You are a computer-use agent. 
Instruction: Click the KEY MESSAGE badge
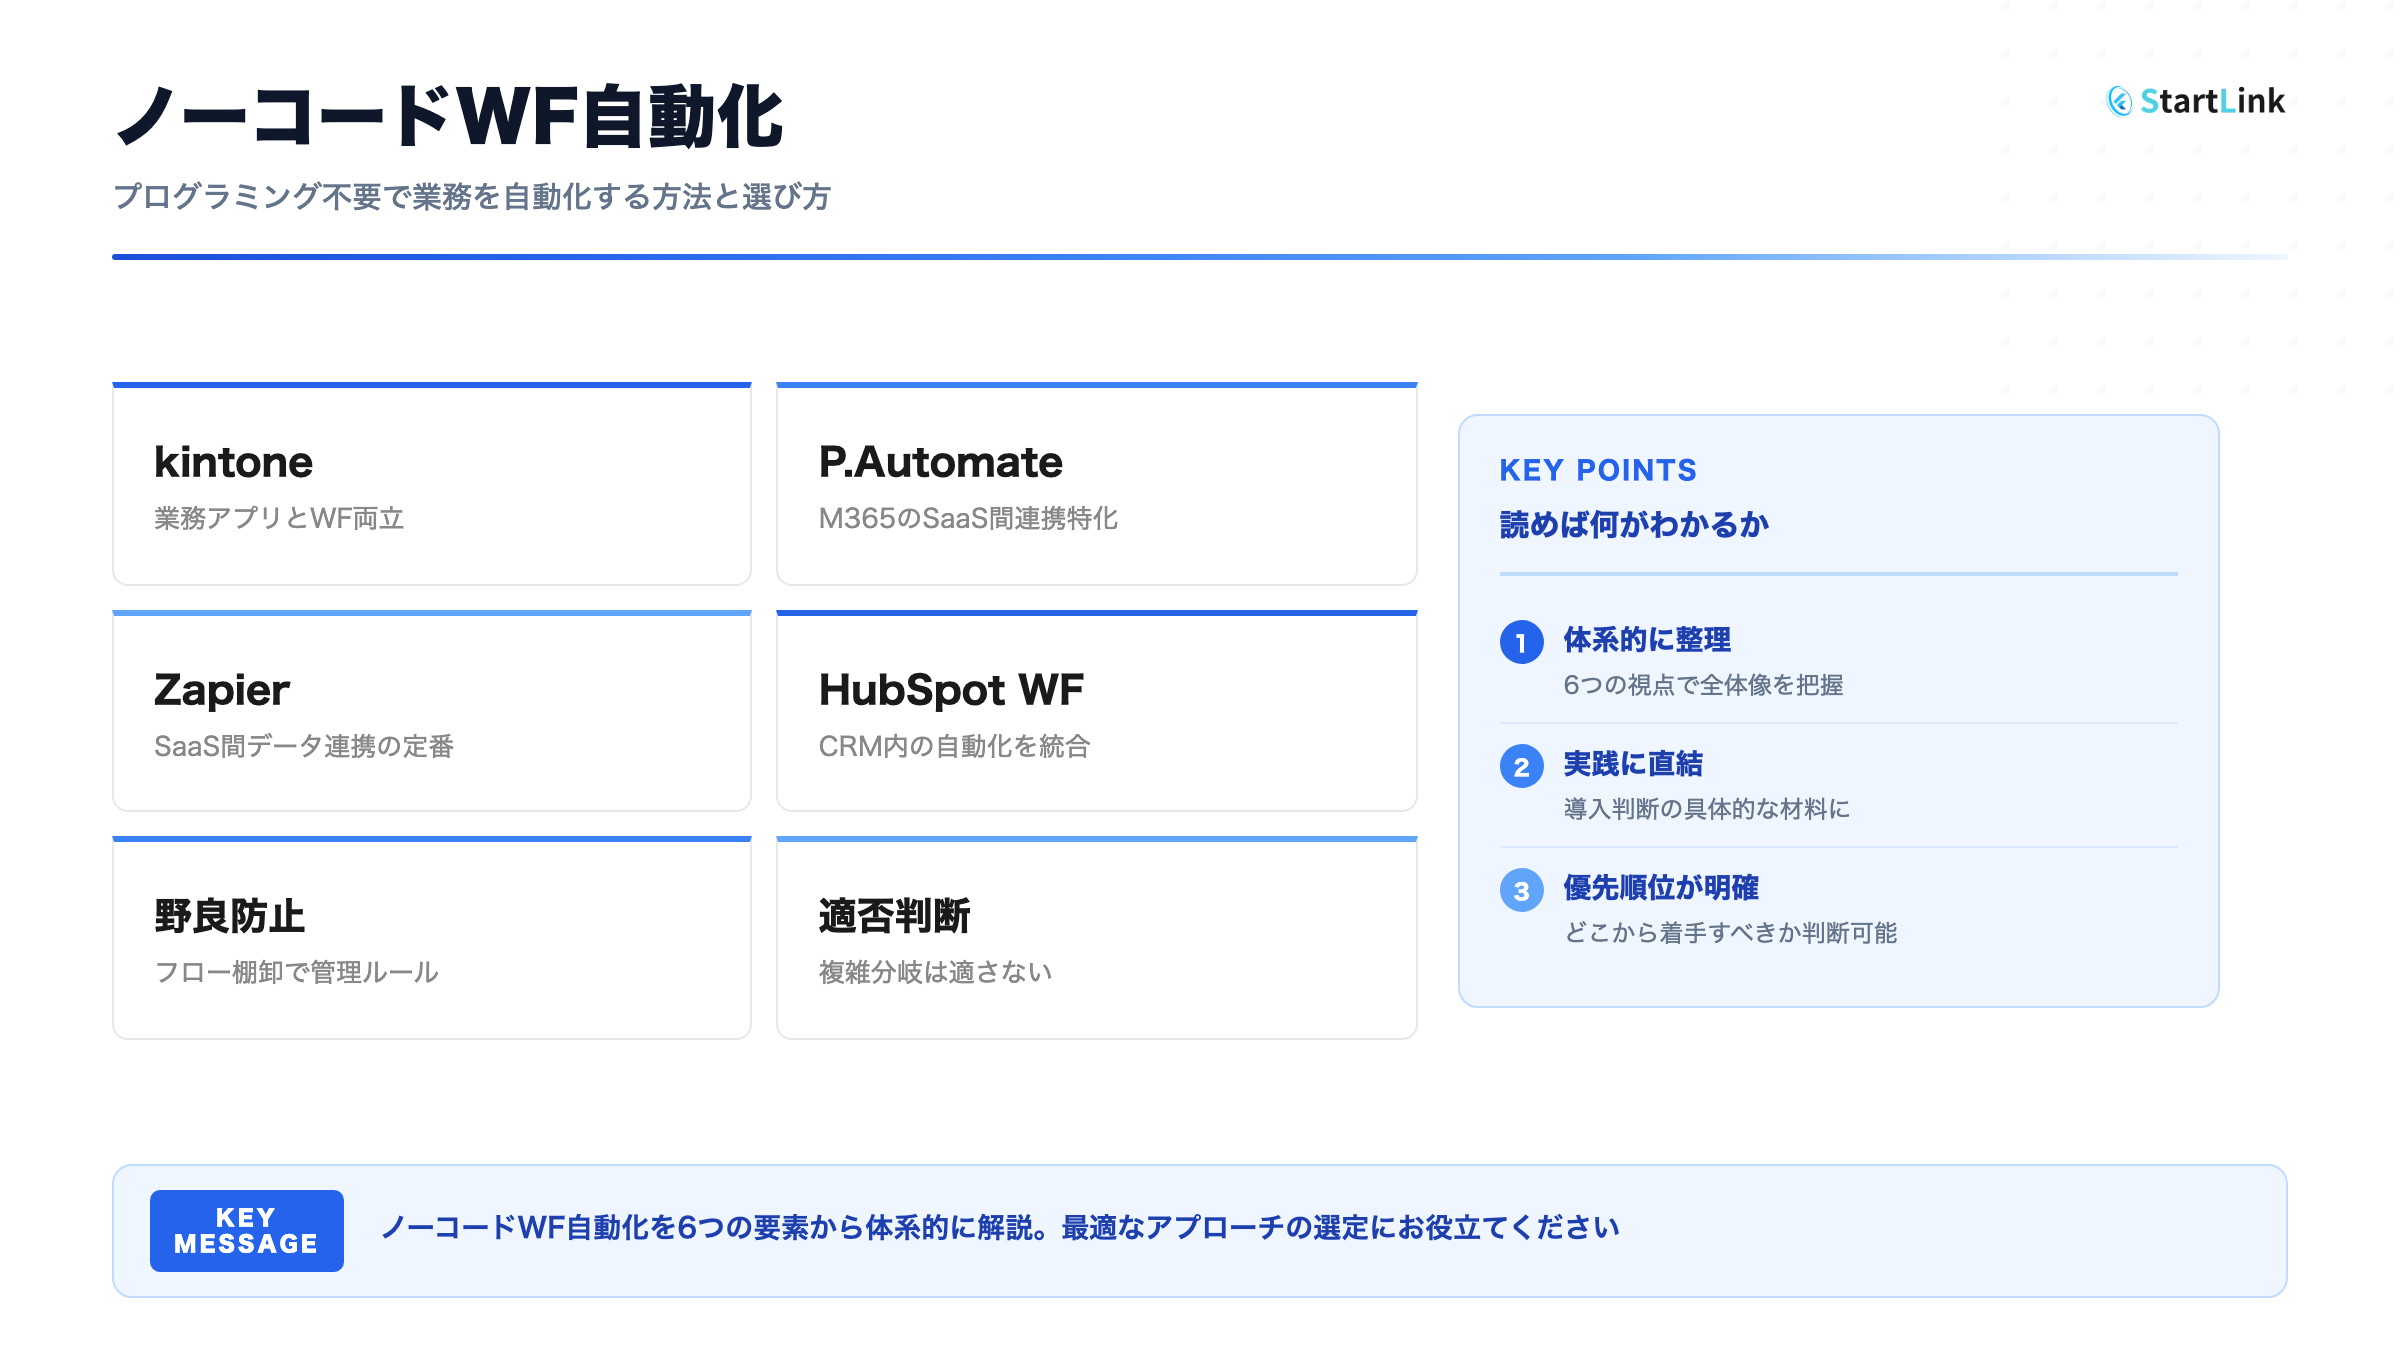tap(246, 1230)
